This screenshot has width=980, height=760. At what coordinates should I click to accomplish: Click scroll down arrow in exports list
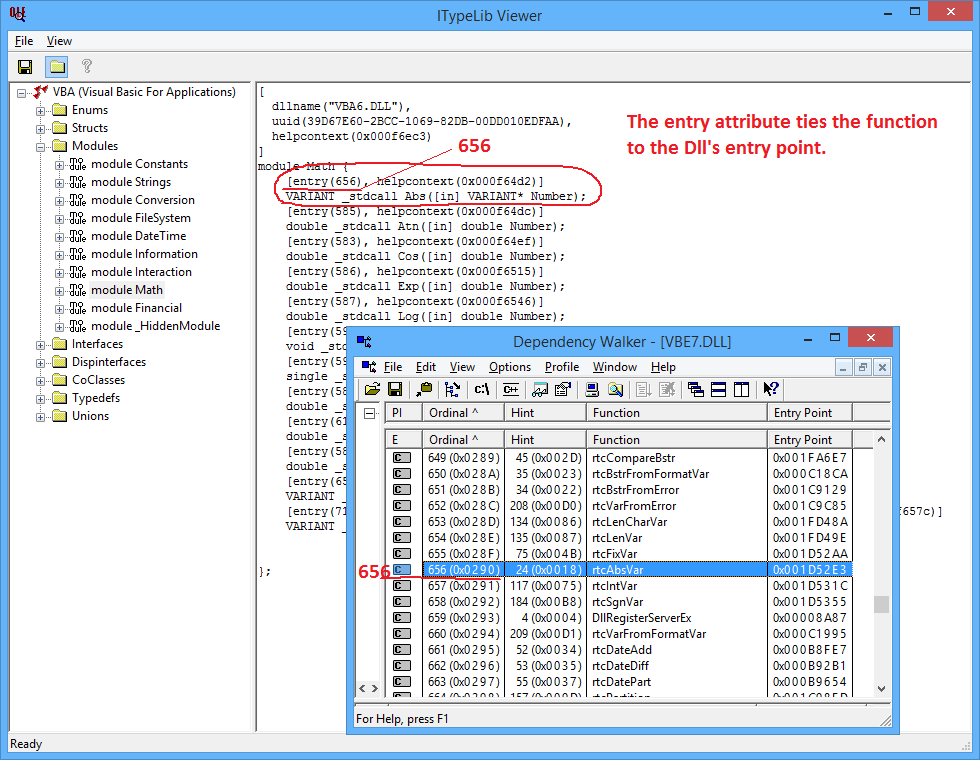click(881, 688)
